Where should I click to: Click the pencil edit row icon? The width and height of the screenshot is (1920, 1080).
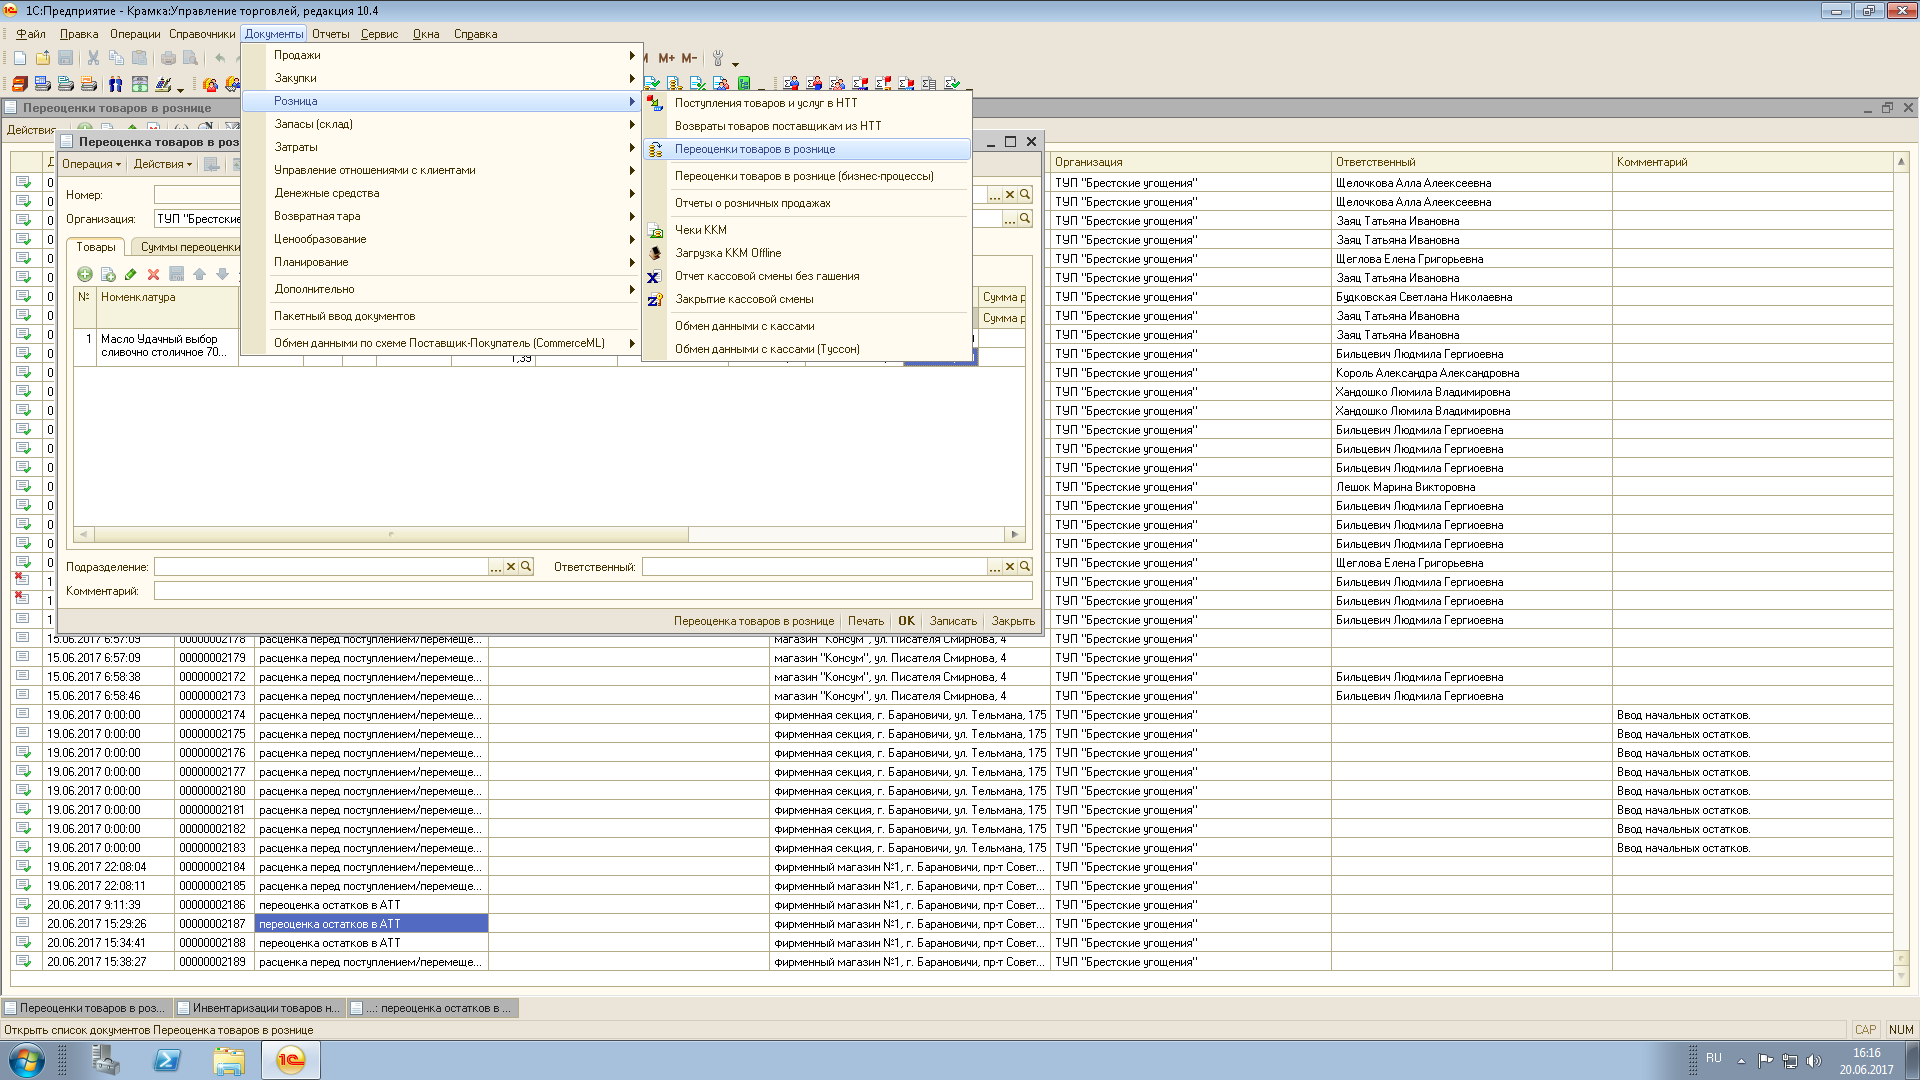coord(130,274)
